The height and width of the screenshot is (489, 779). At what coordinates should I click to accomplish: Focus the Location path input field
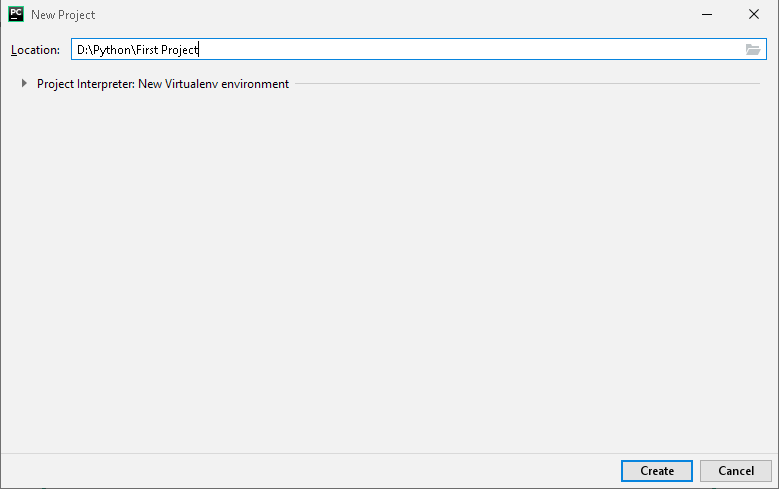[x=418, y=49]
